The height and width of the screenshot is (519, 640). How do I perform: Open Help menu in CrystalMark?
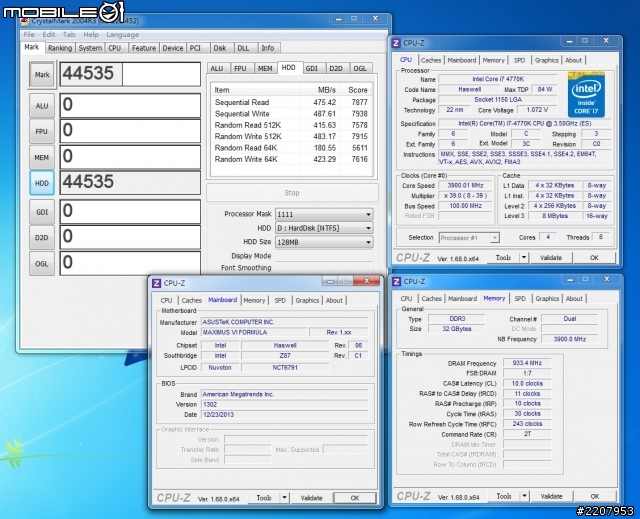tap(91, 35)
